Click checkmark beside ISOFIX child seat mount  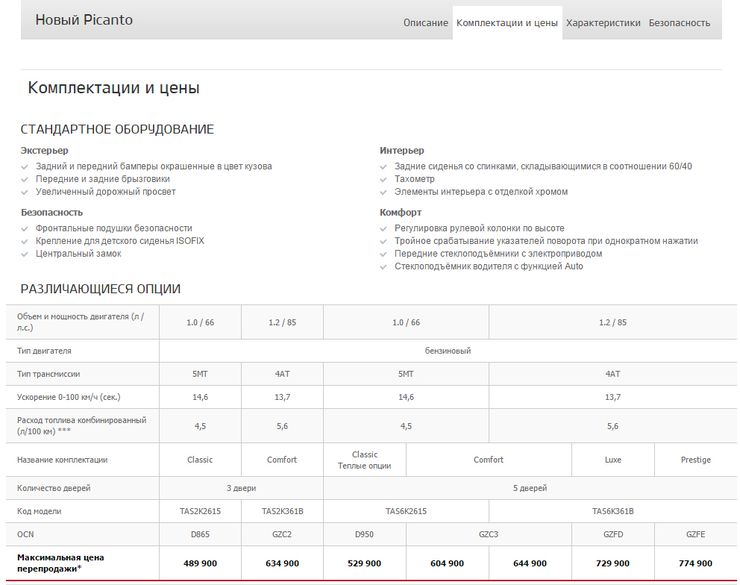25,242
